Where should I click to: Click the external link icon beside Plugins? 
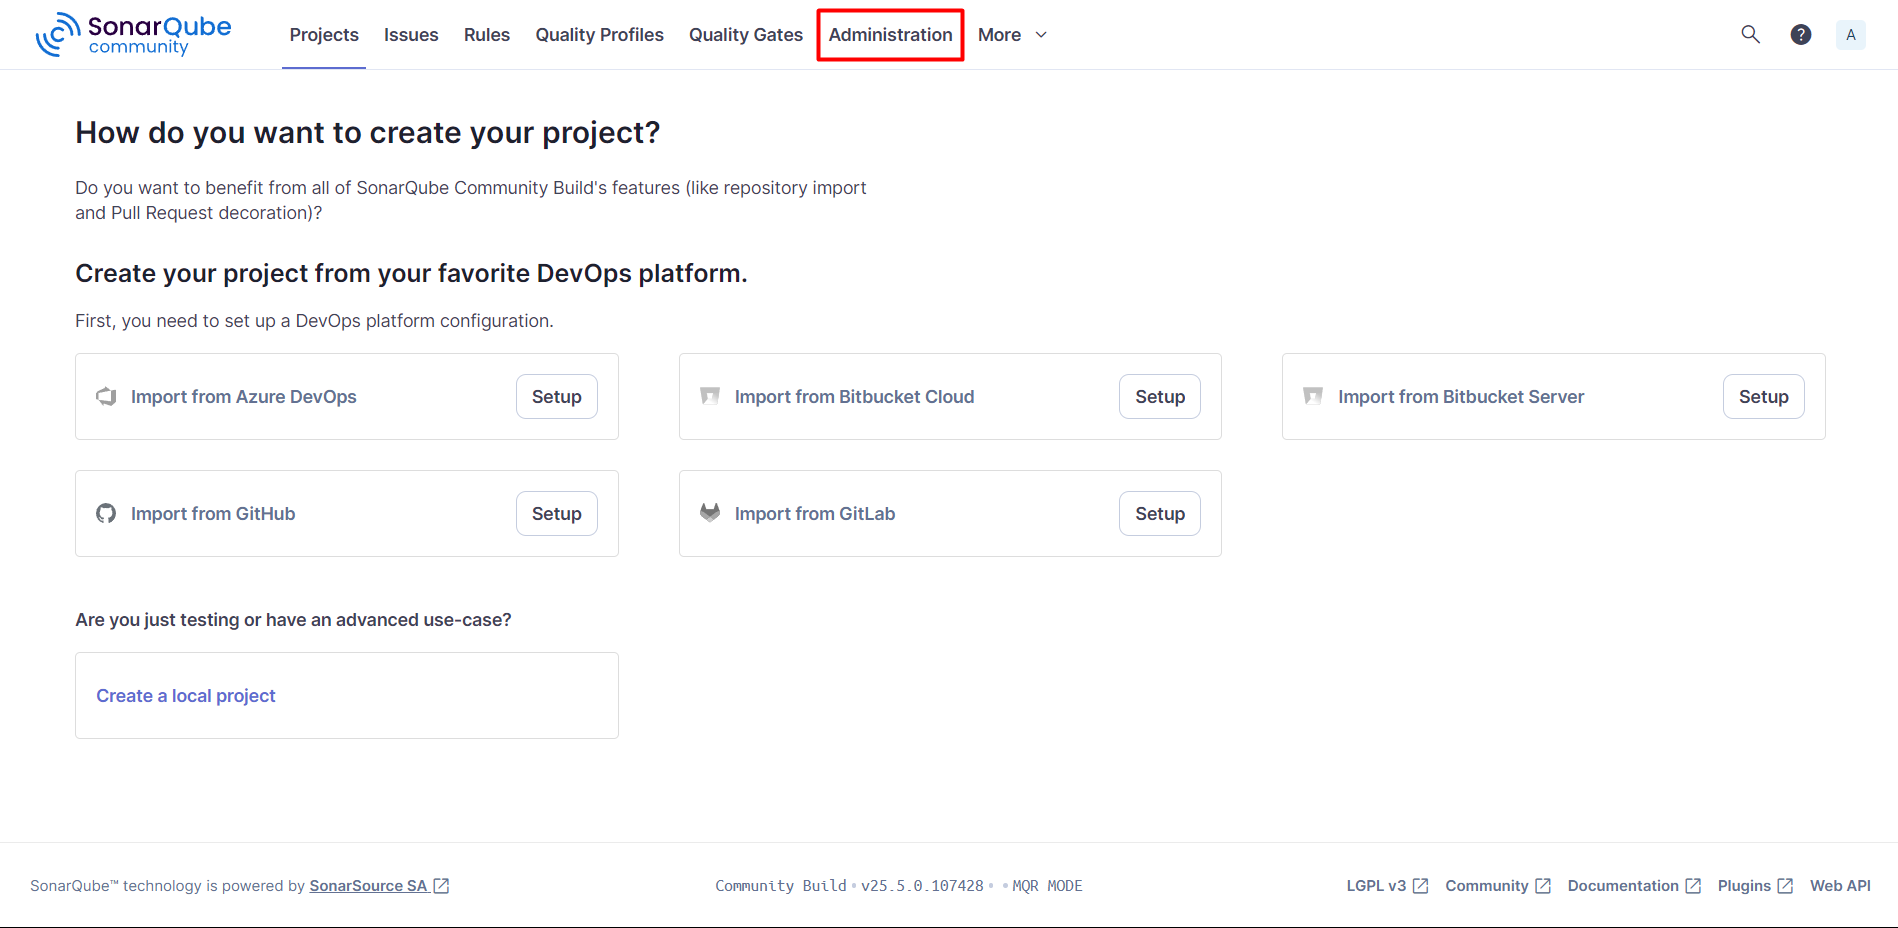tap(1787, 885)
